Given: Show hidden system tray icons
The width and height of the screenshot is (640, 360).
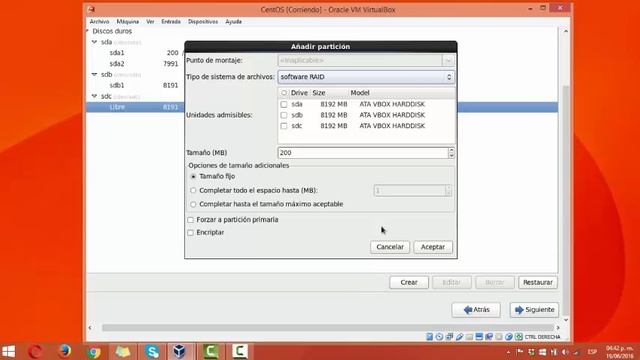Looking at the screenshot, I should coord(509,352).
